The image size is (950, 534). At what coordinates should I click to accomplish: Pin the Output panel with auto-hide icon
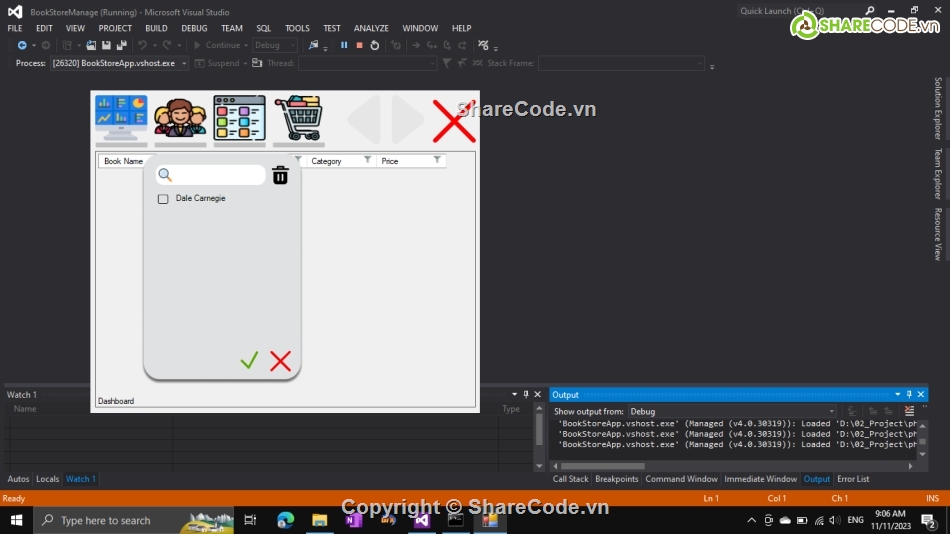coord(909,395)
